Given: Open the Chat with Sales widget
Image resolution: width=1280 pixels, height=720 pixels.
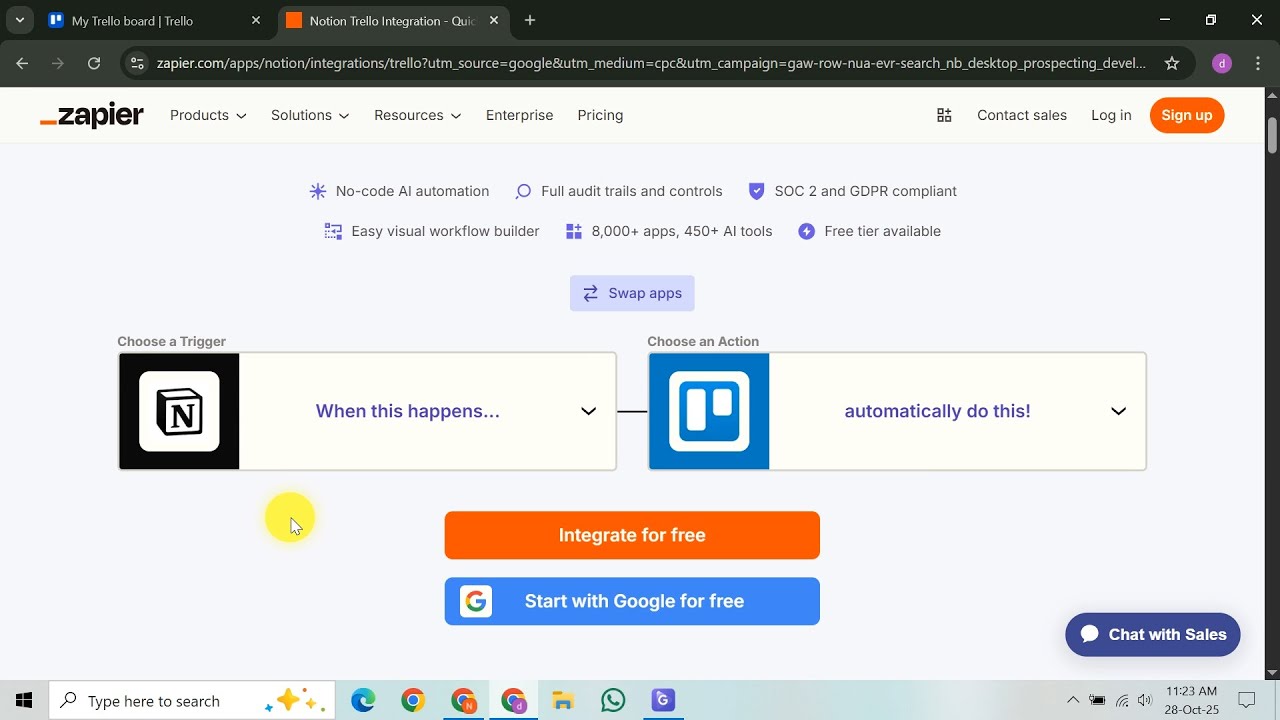Looking at the screenshot, I should point(1153,634).
